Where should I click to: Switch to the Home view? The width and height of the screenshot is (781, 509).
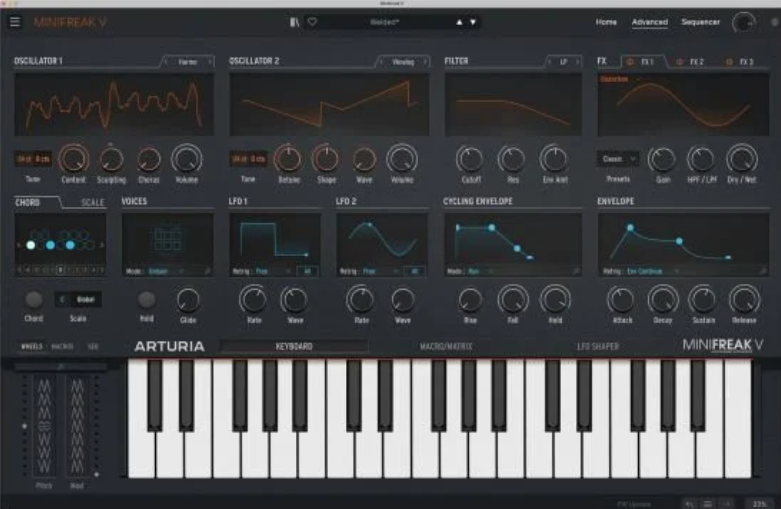[606, 22]
